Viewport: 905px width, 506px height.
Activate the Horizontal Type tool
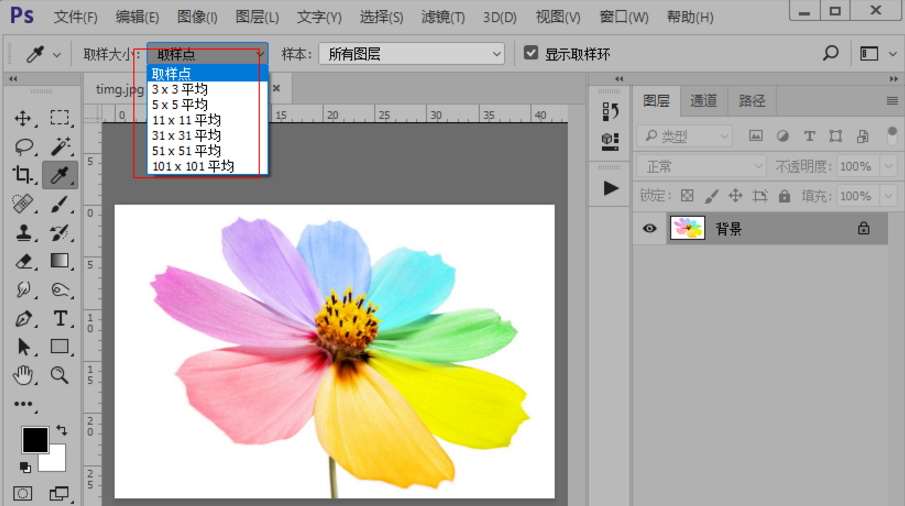click(x=60, y=319)
